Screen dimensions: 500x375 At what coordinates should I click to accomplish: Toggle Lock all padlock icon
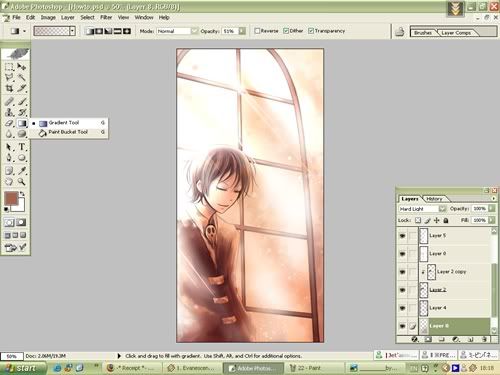pos(446,220)
